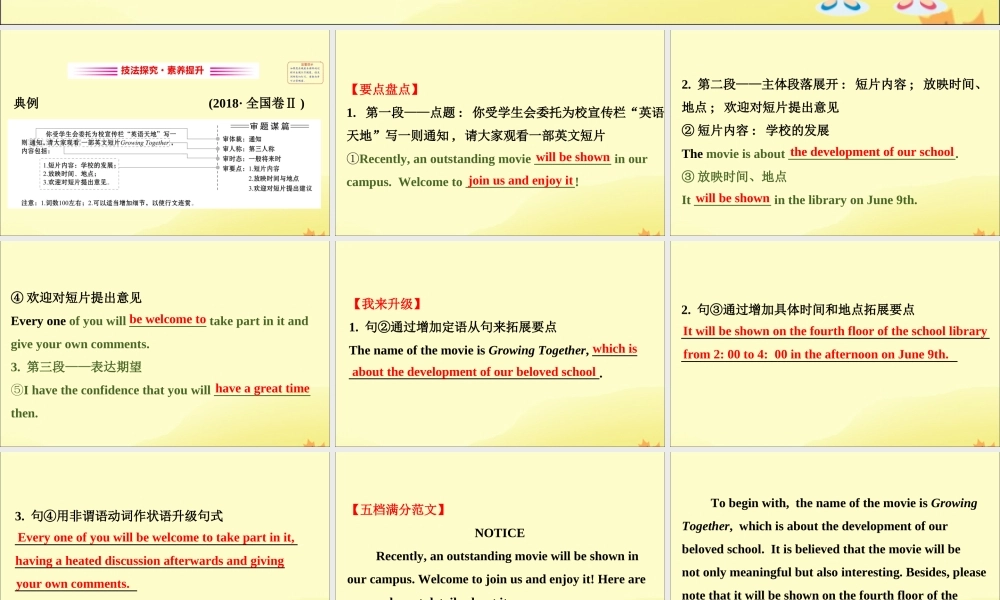Select the line 'having a heated discussion afterwards and giving'
The image size is (1000, 600).
click(x=150, y=561)
